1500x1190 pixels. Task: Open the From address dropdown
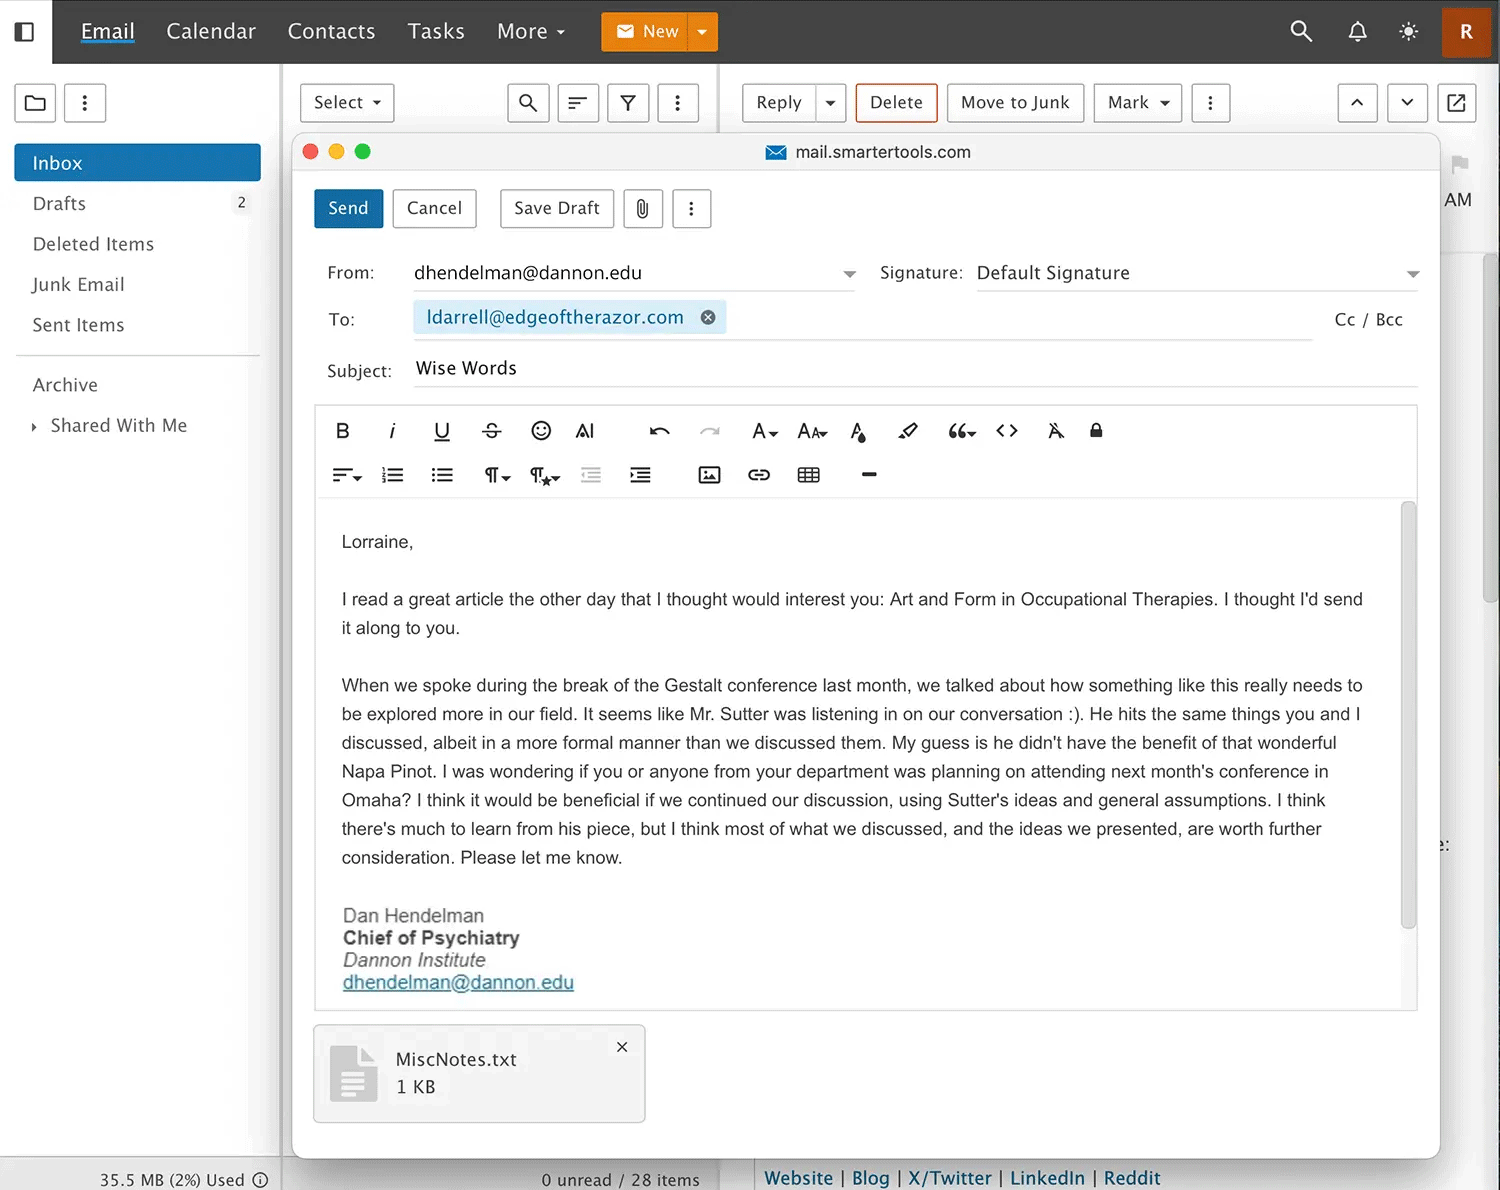pyautogui.click(x=849, y=273)
